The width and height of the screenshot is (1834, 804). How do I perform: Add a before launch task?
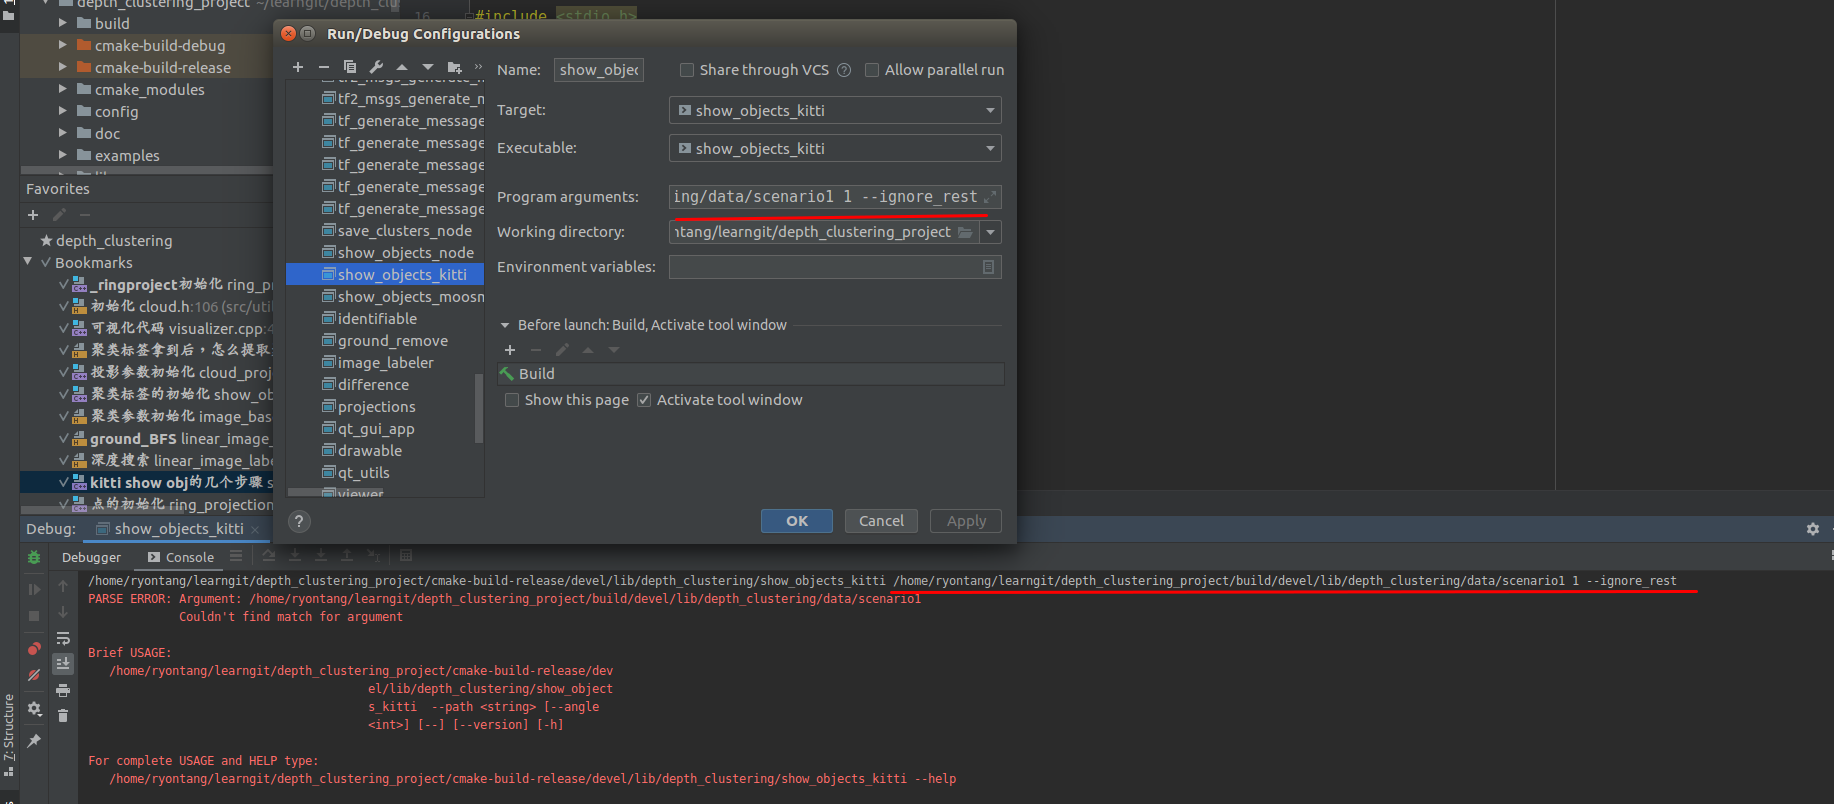510,350
